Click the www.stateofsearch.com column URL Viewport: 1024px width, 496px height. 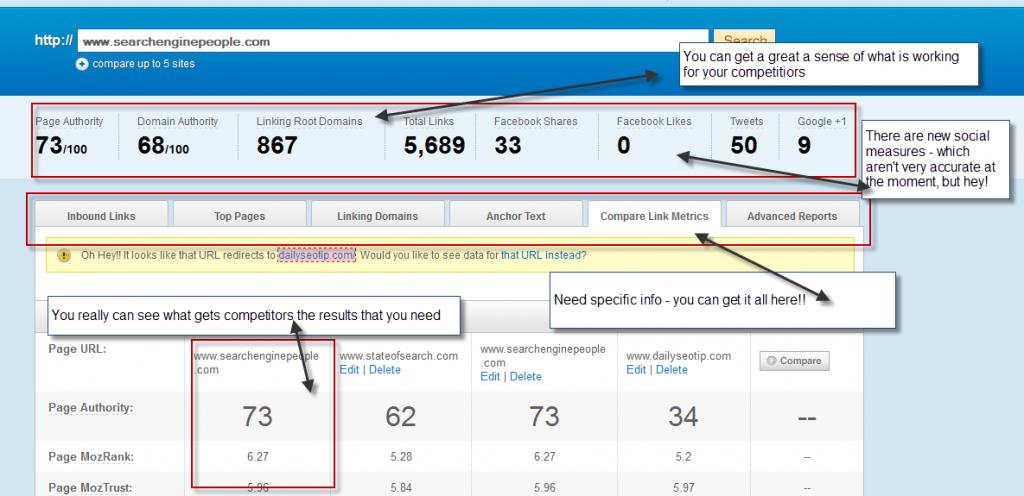click(x=399, y=356)
